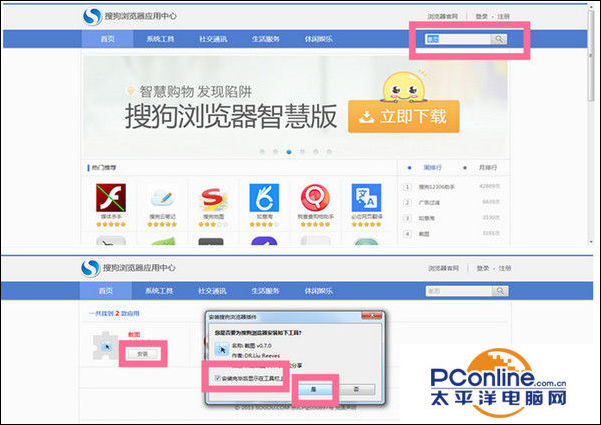The image size is (601, 425).
Task: Open 首页 tab on the search results page
Action: pos(106,291)
